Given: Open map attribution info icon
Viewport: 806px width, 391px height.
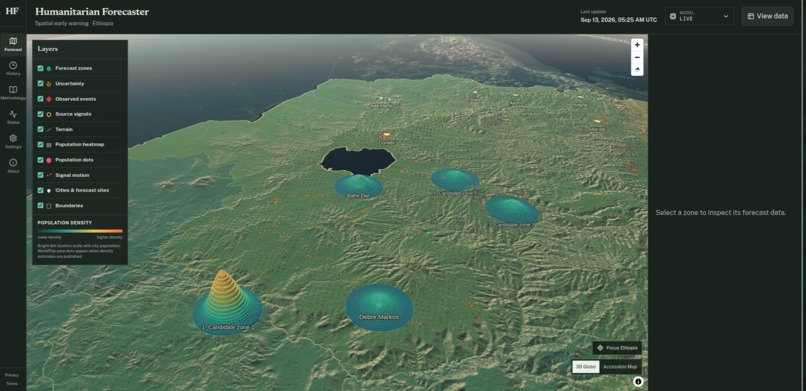Looking at the screenshot, I should [x=638, y=381].
